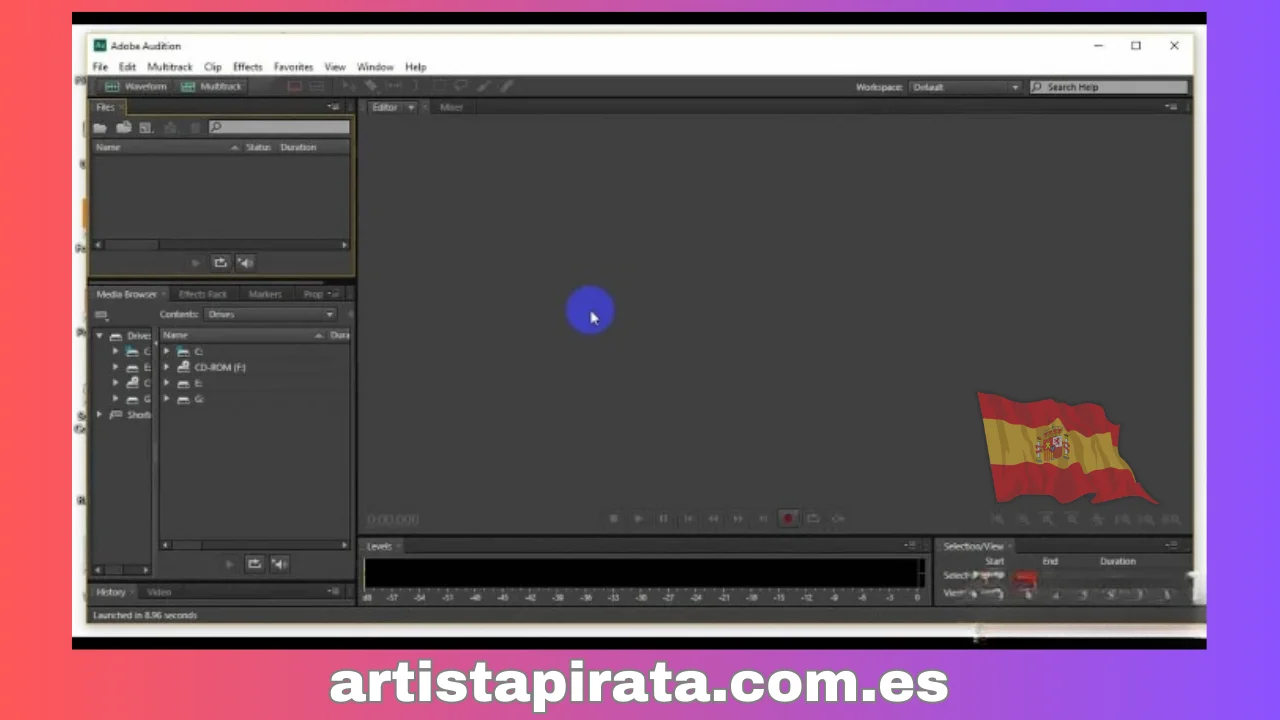Click the Rewind button in the transport
Viewport: 1280px width, 720px height.
tap(714, 519)
